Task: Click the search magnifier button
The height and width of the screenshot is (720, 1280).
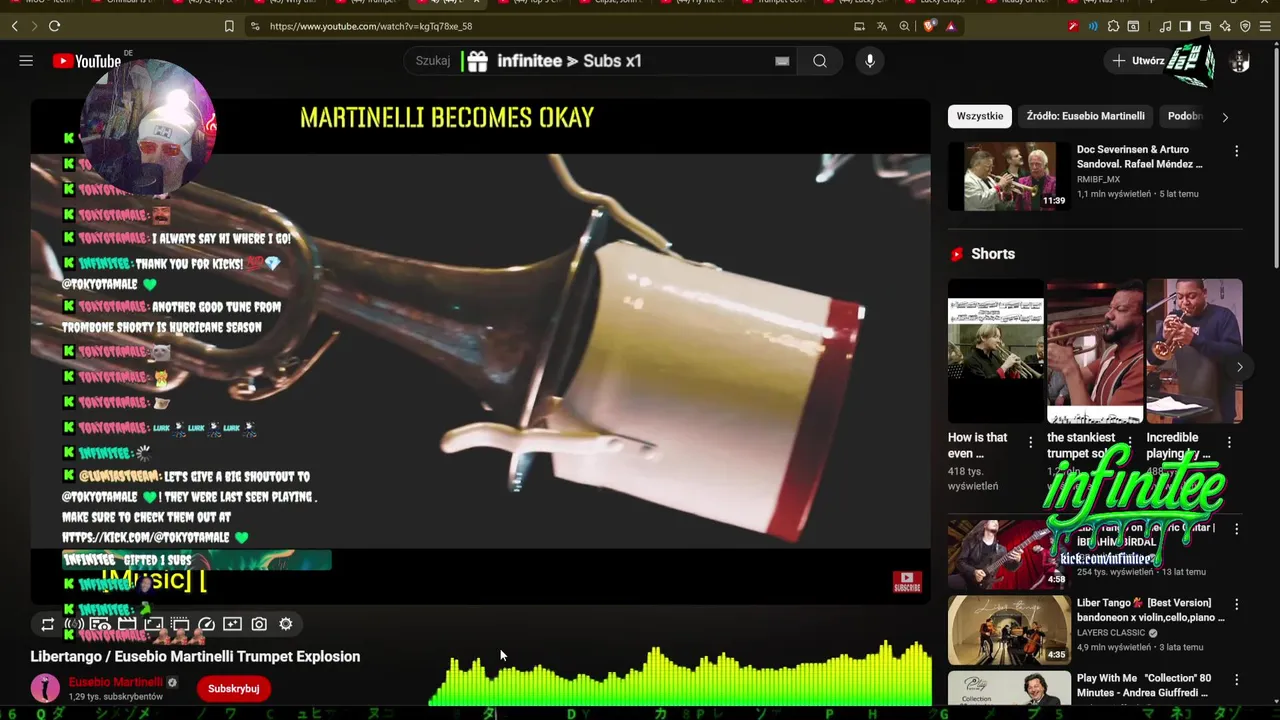Action: pos(820,61)
